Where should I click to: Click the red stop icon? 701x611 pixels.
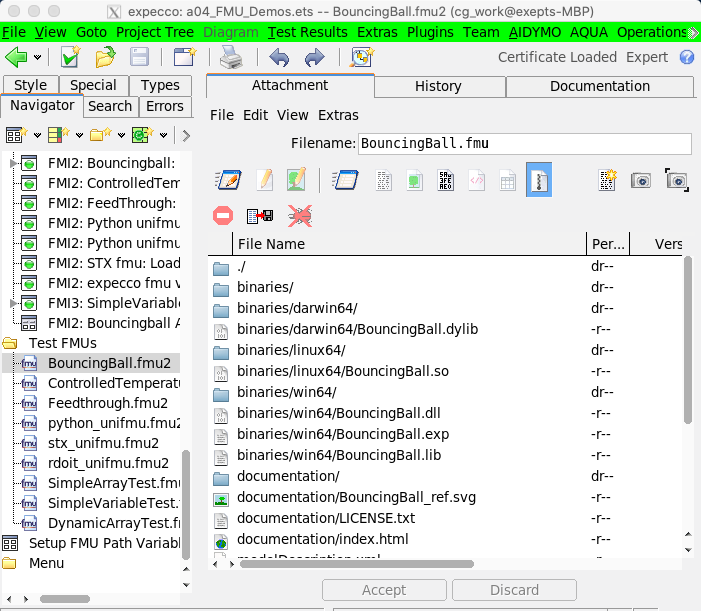(x=224, y=214)
